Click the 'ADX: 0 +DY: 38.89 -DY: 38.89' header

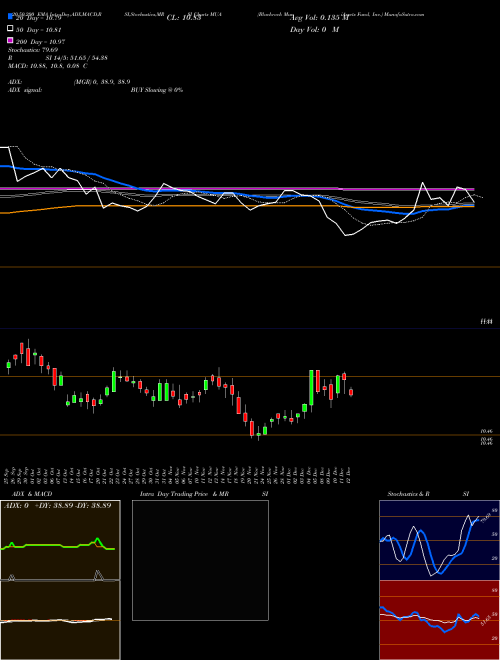tap(58, 505)
